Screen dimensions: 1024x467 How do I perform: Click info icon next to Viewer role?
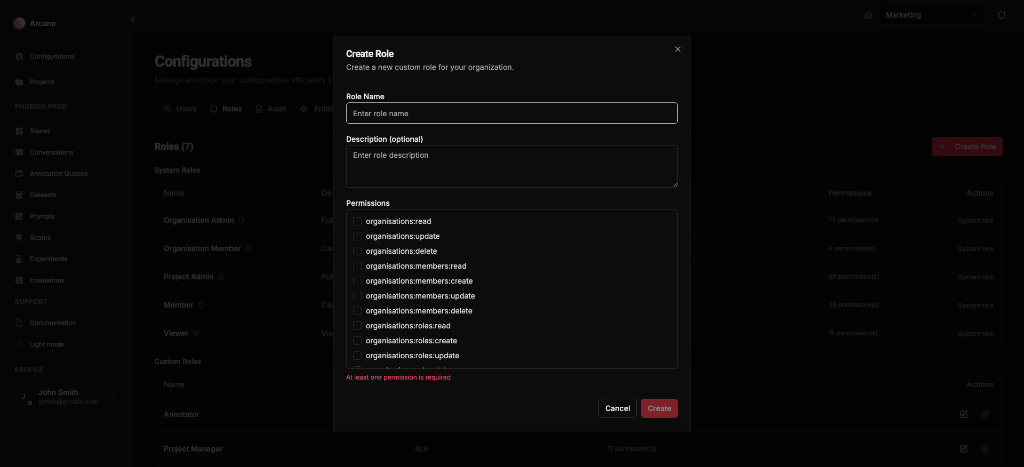[196, 333]
